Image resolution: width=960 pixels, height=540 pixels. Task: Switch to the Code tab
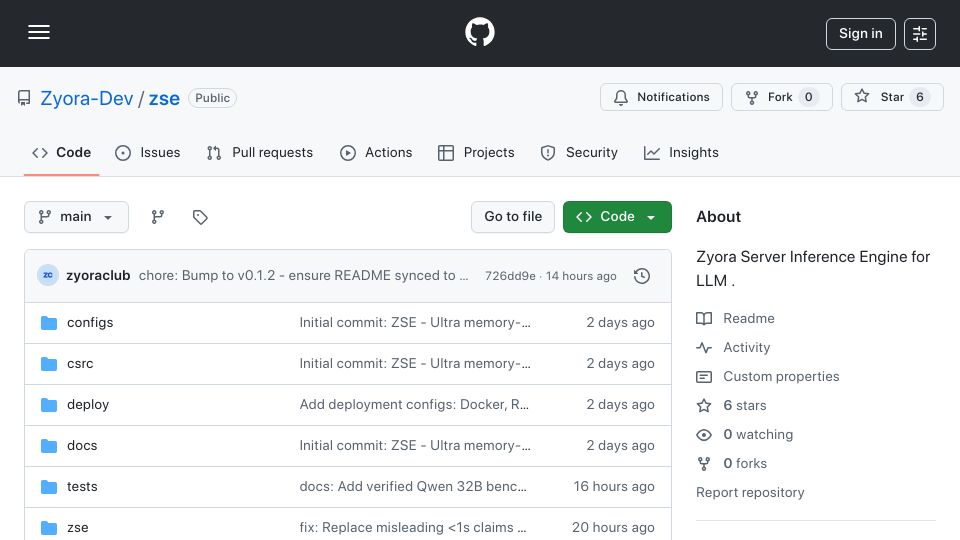(x=61, y=152)
